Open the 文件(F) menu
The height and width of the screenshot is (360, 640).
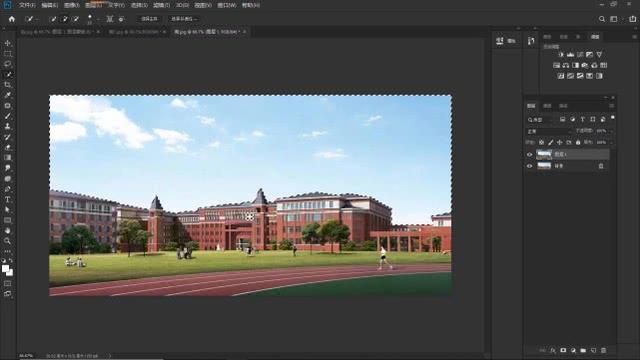pyautogui.click(x=27, y=5)
